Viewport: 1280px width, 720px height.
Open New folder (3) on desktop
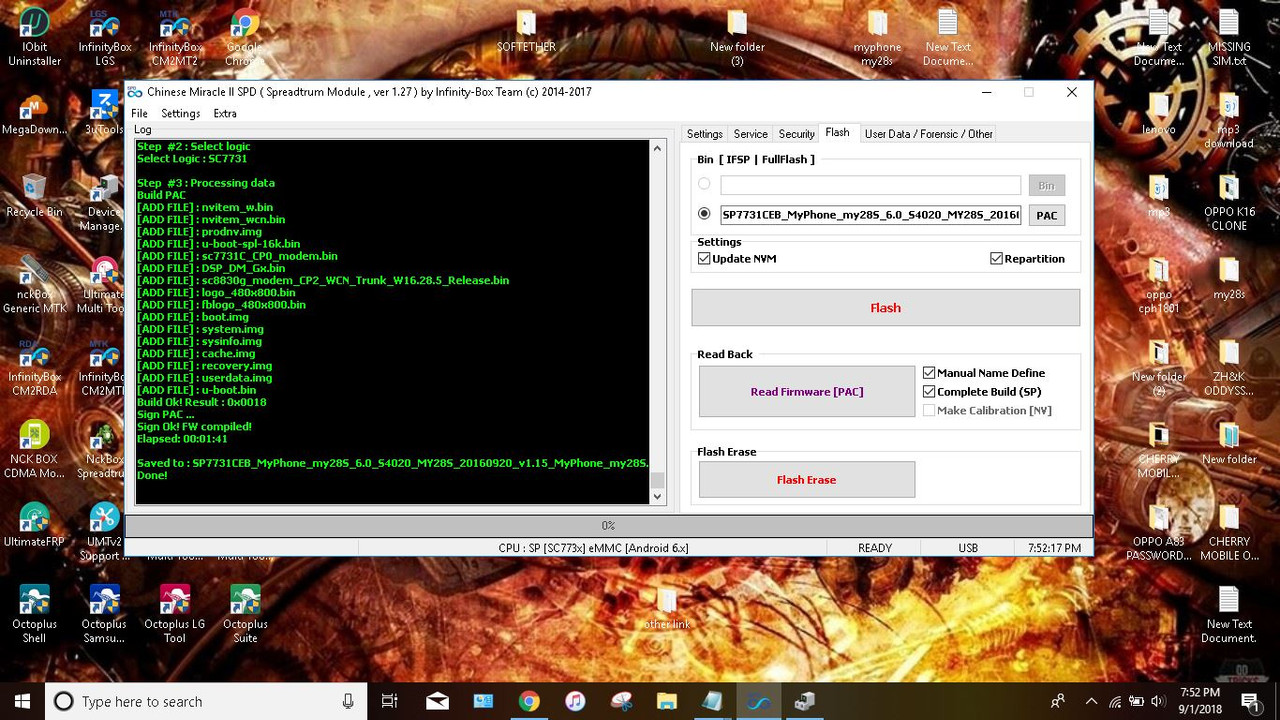tap(737, 38)
